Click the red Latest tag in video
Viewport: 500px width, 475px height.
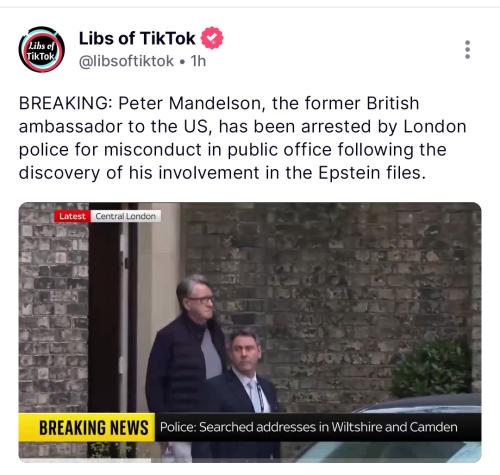tap(72, 216)
